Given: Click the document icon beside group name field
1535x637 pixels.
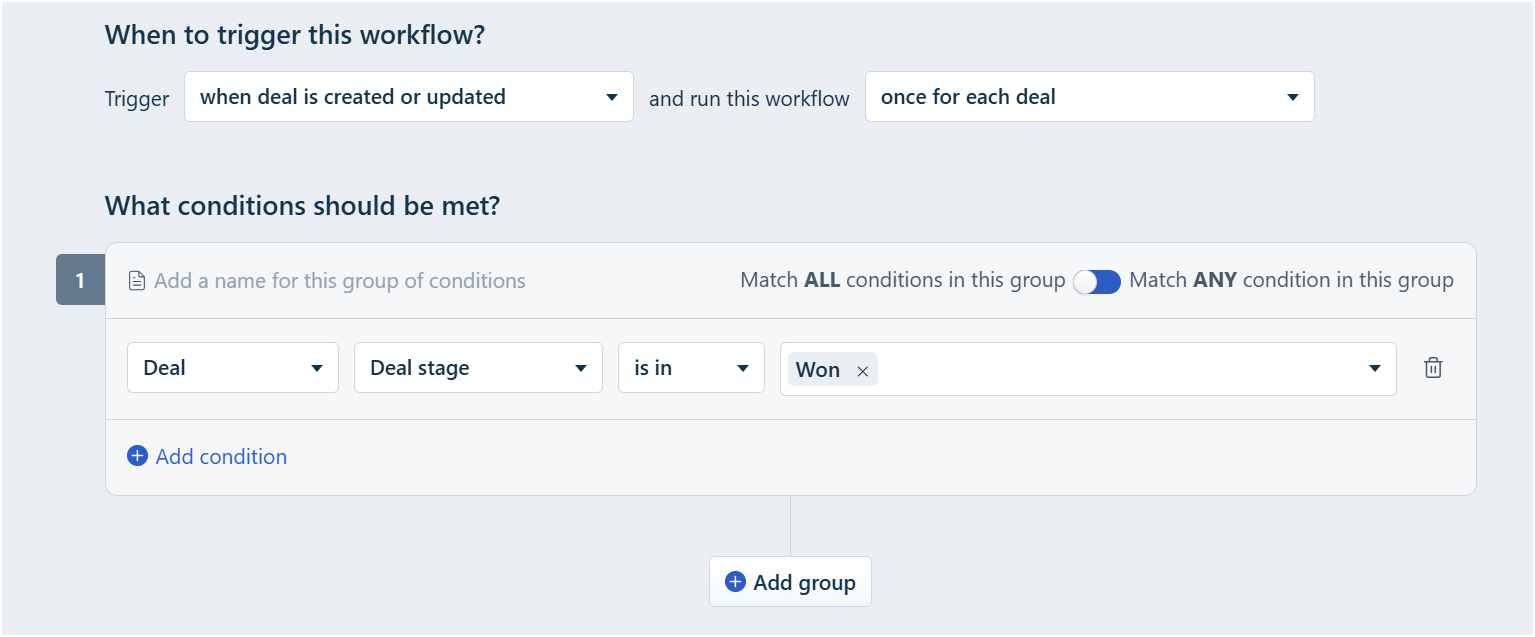Looking at the screenshot, I should pos(137,281).
